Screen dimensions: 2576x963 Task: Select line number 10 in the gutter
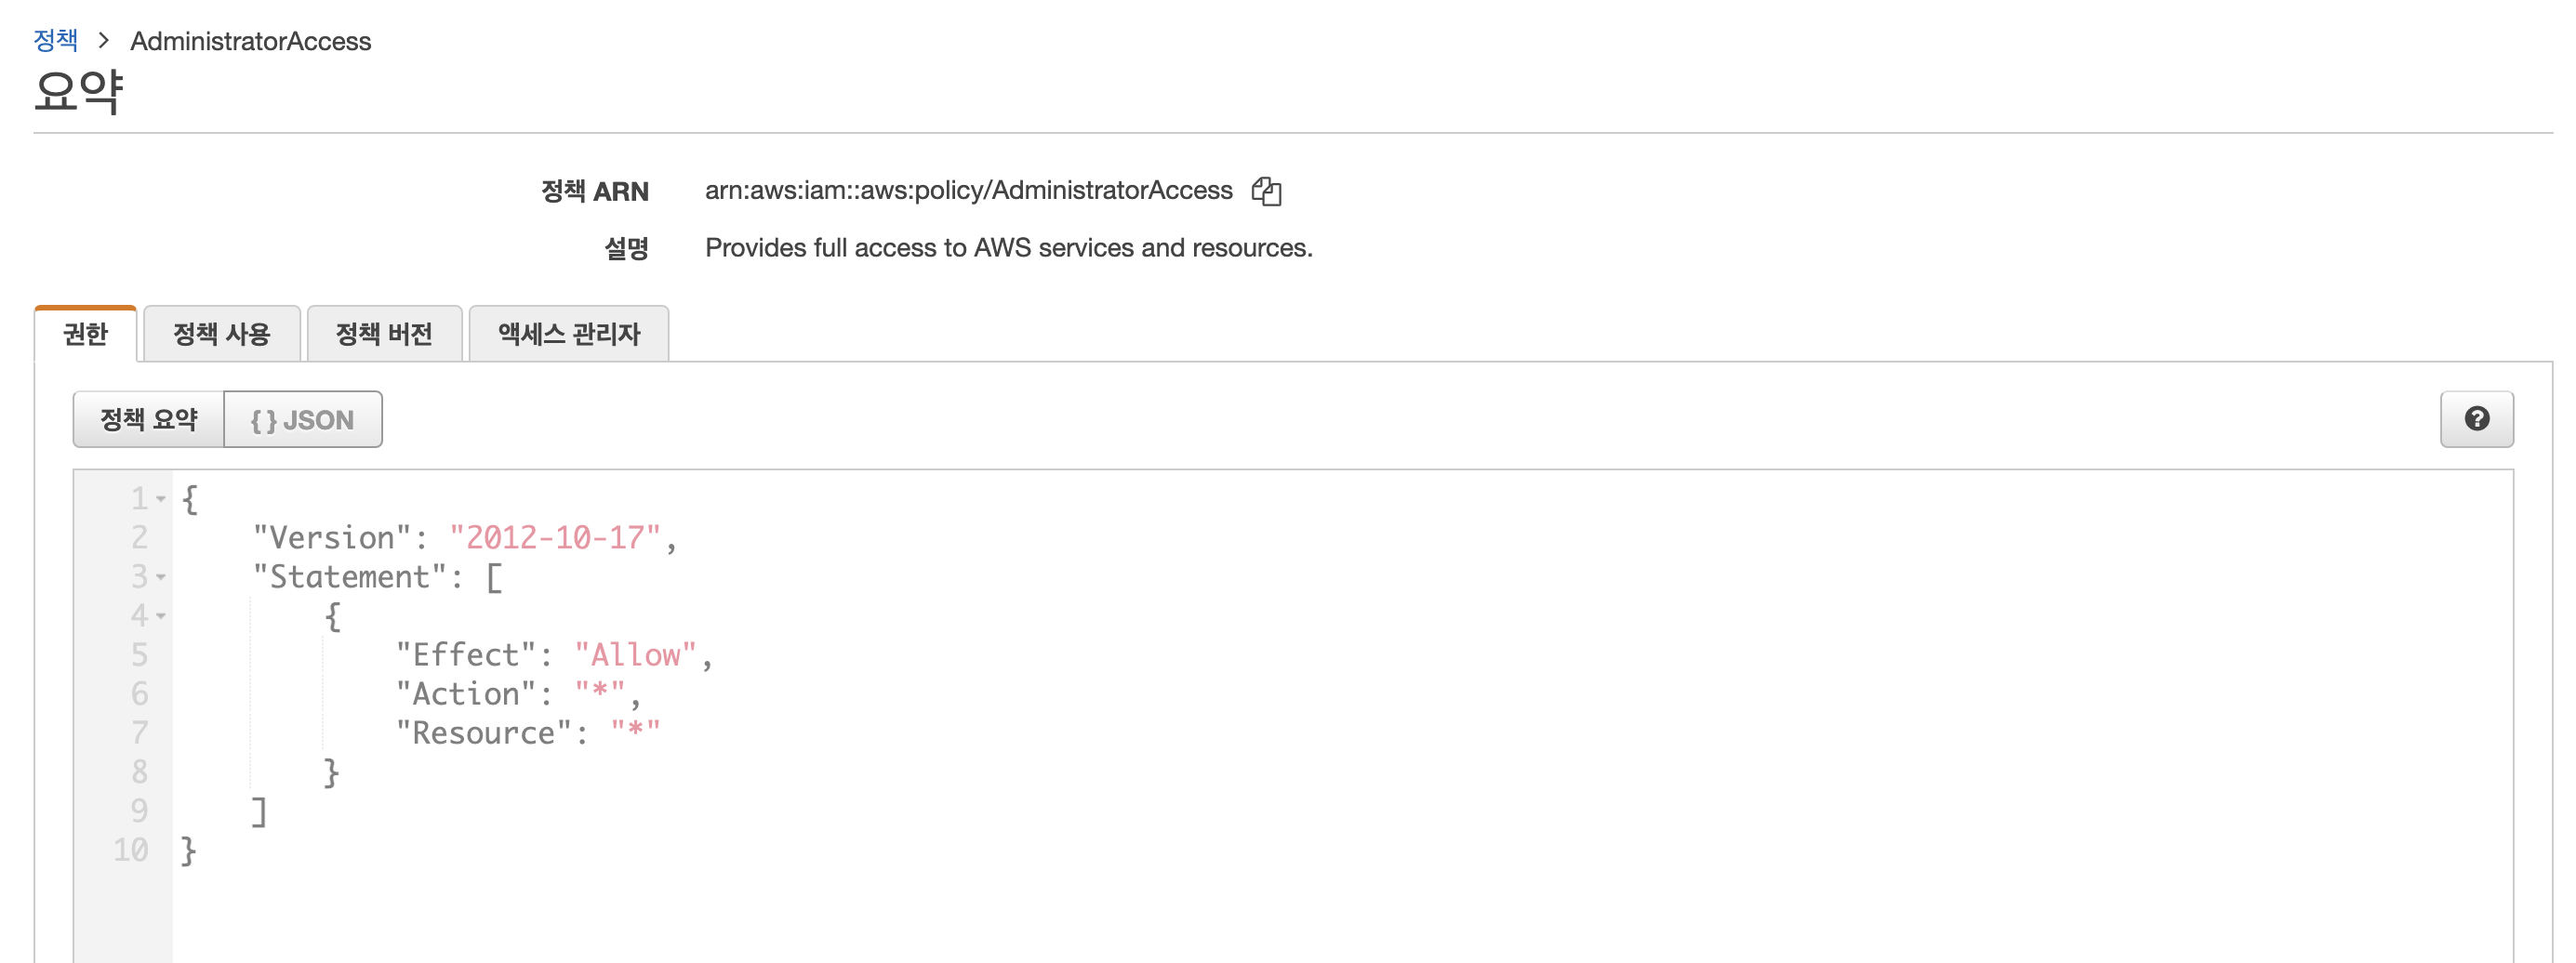click(131, 850)
